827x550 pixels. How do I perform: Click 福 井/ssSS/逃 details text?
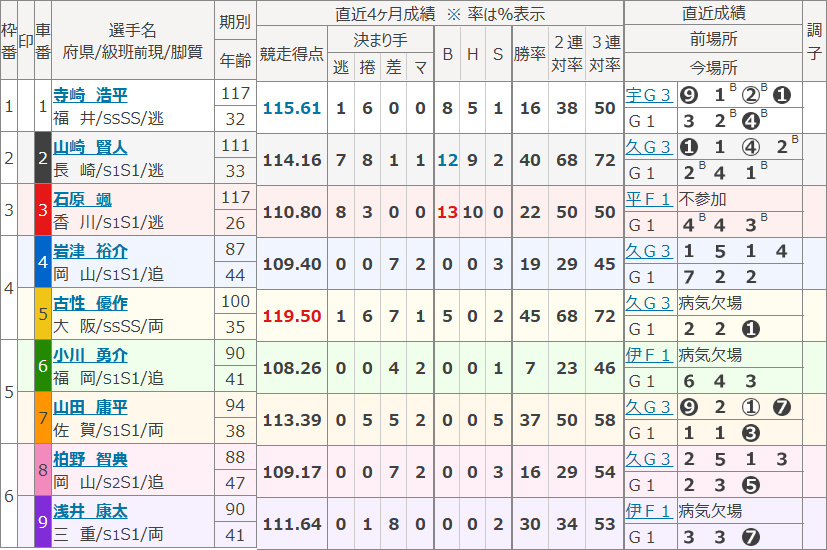coord(108,118)
